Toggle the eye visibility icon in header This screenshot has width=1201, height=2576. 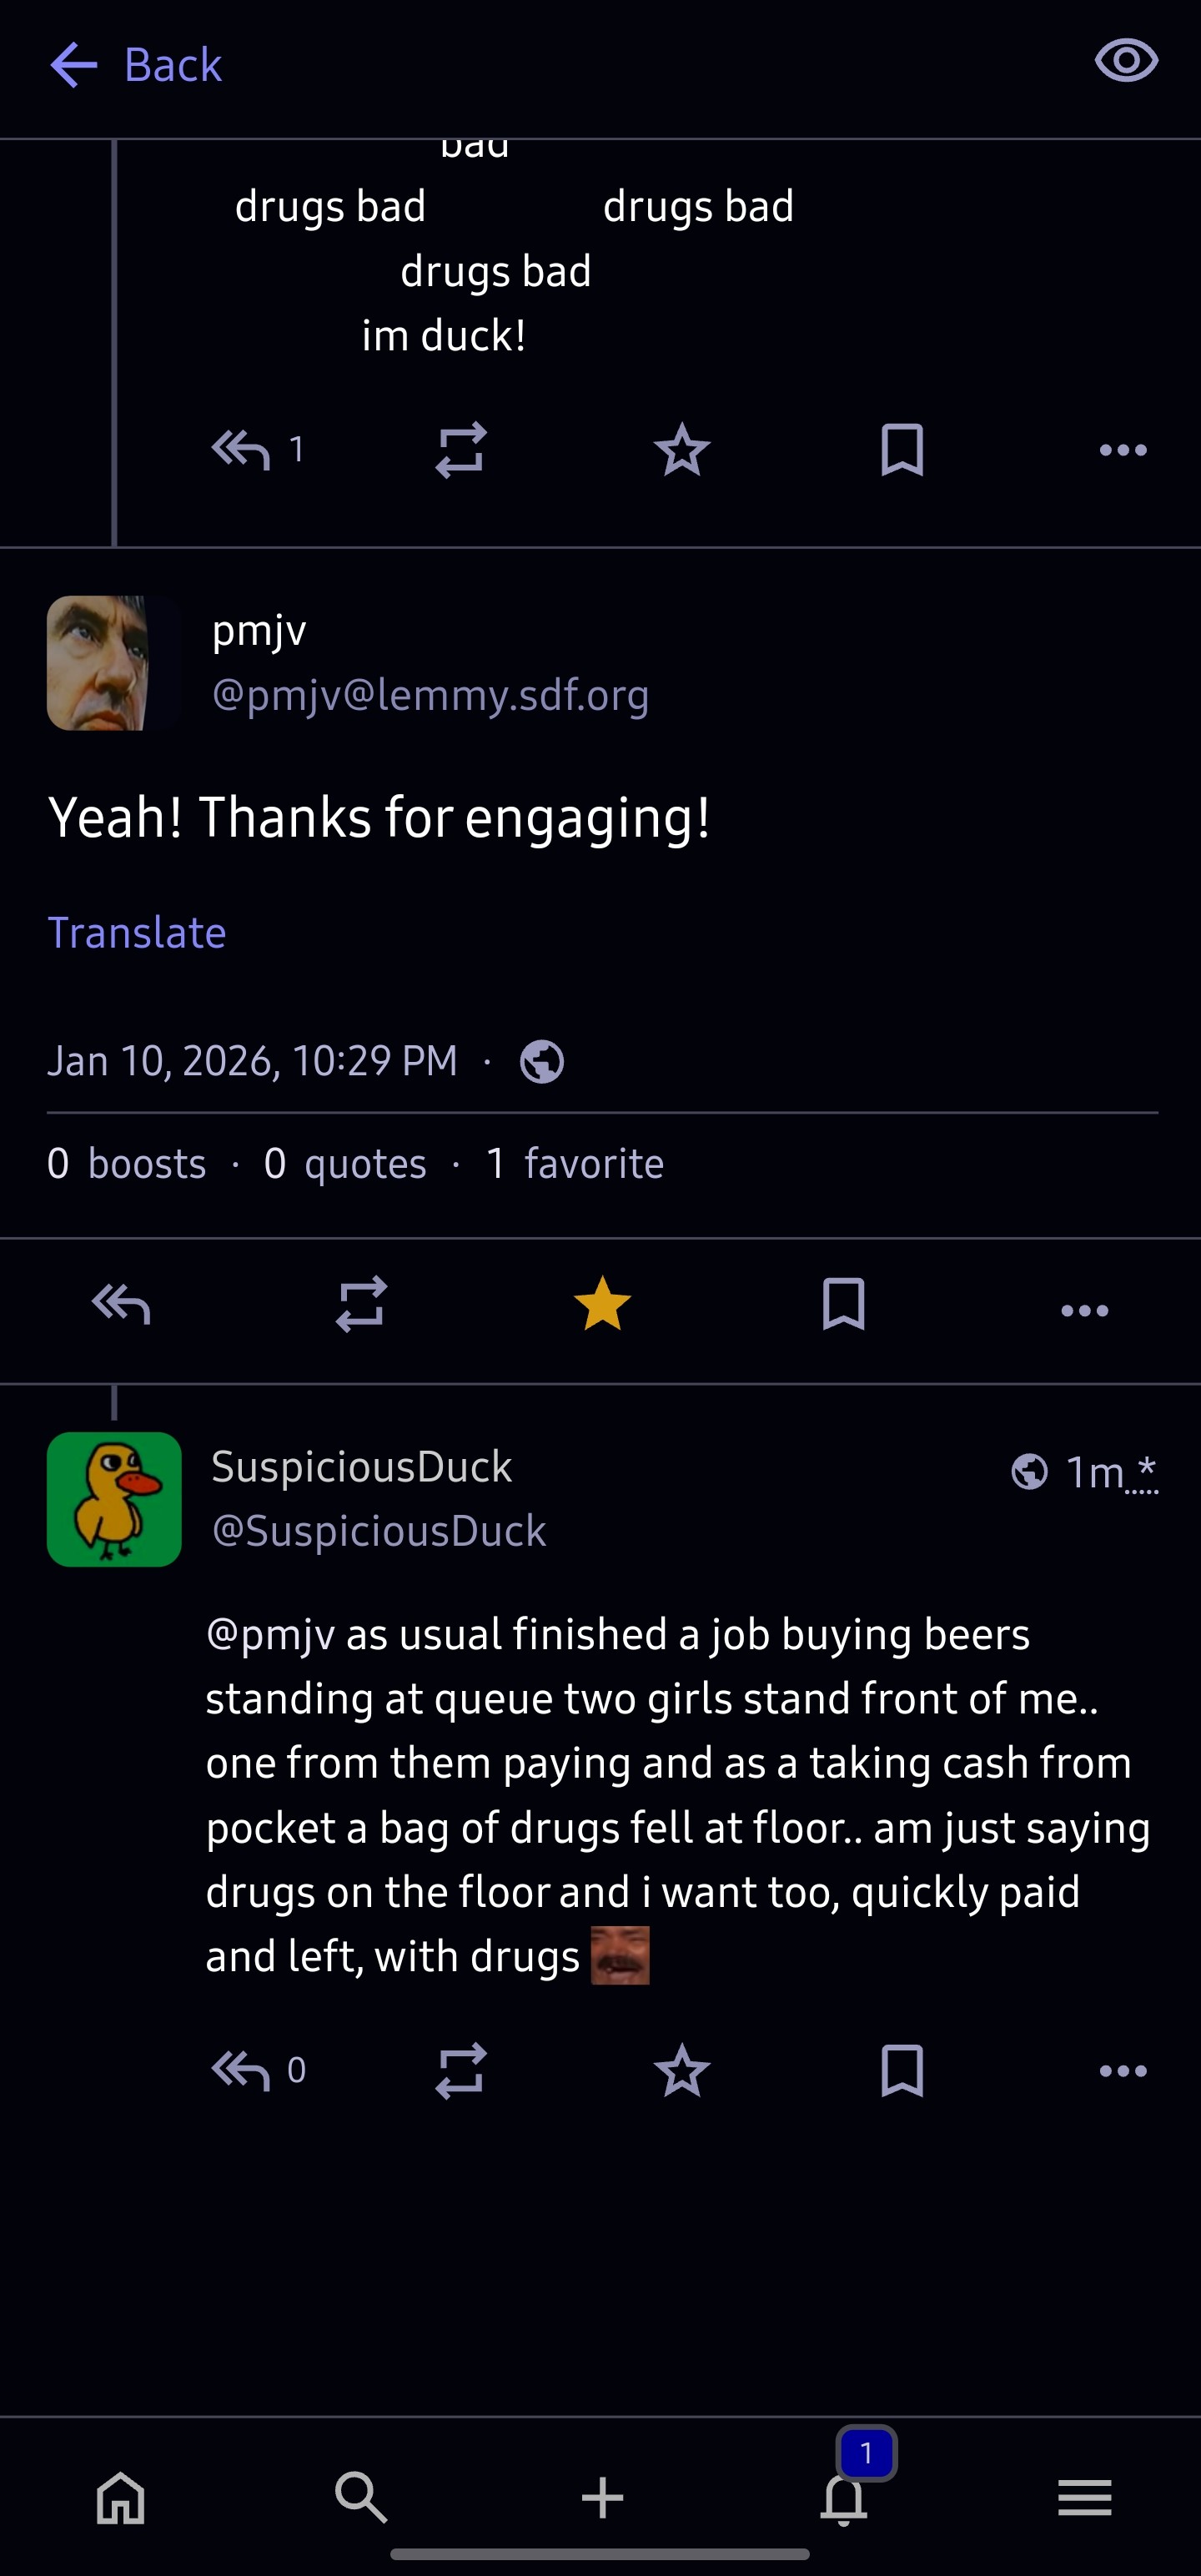(x=1126, y=62)
